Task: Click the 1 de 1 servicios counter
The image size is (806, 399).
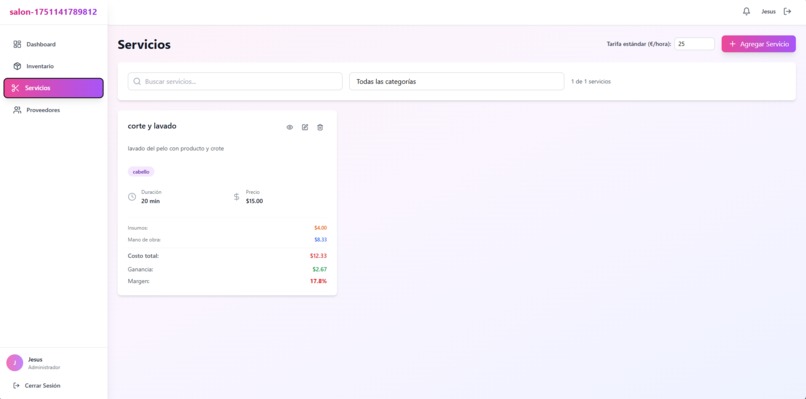Action: coord(591,81)
